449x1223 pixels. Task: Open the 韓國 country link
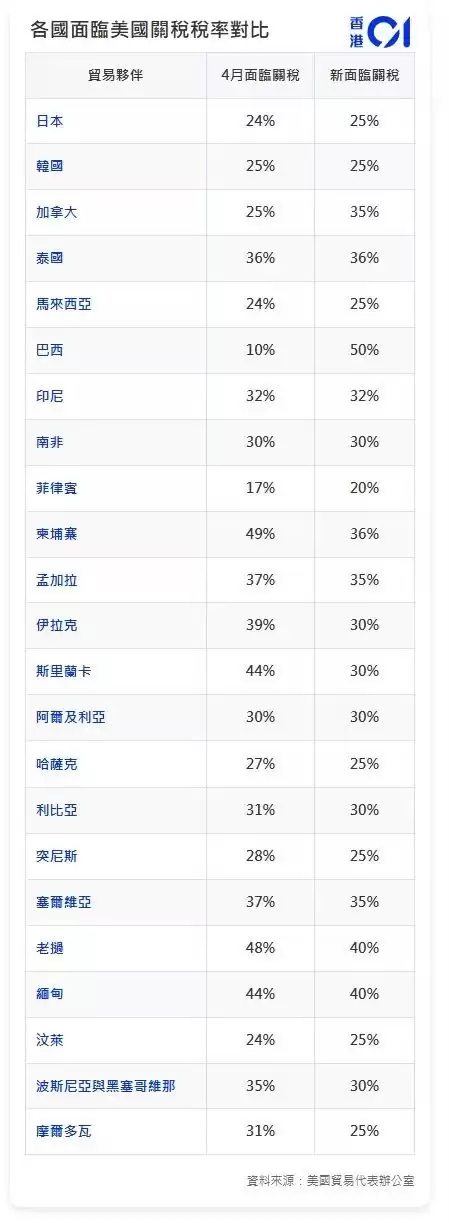[49, 166]
